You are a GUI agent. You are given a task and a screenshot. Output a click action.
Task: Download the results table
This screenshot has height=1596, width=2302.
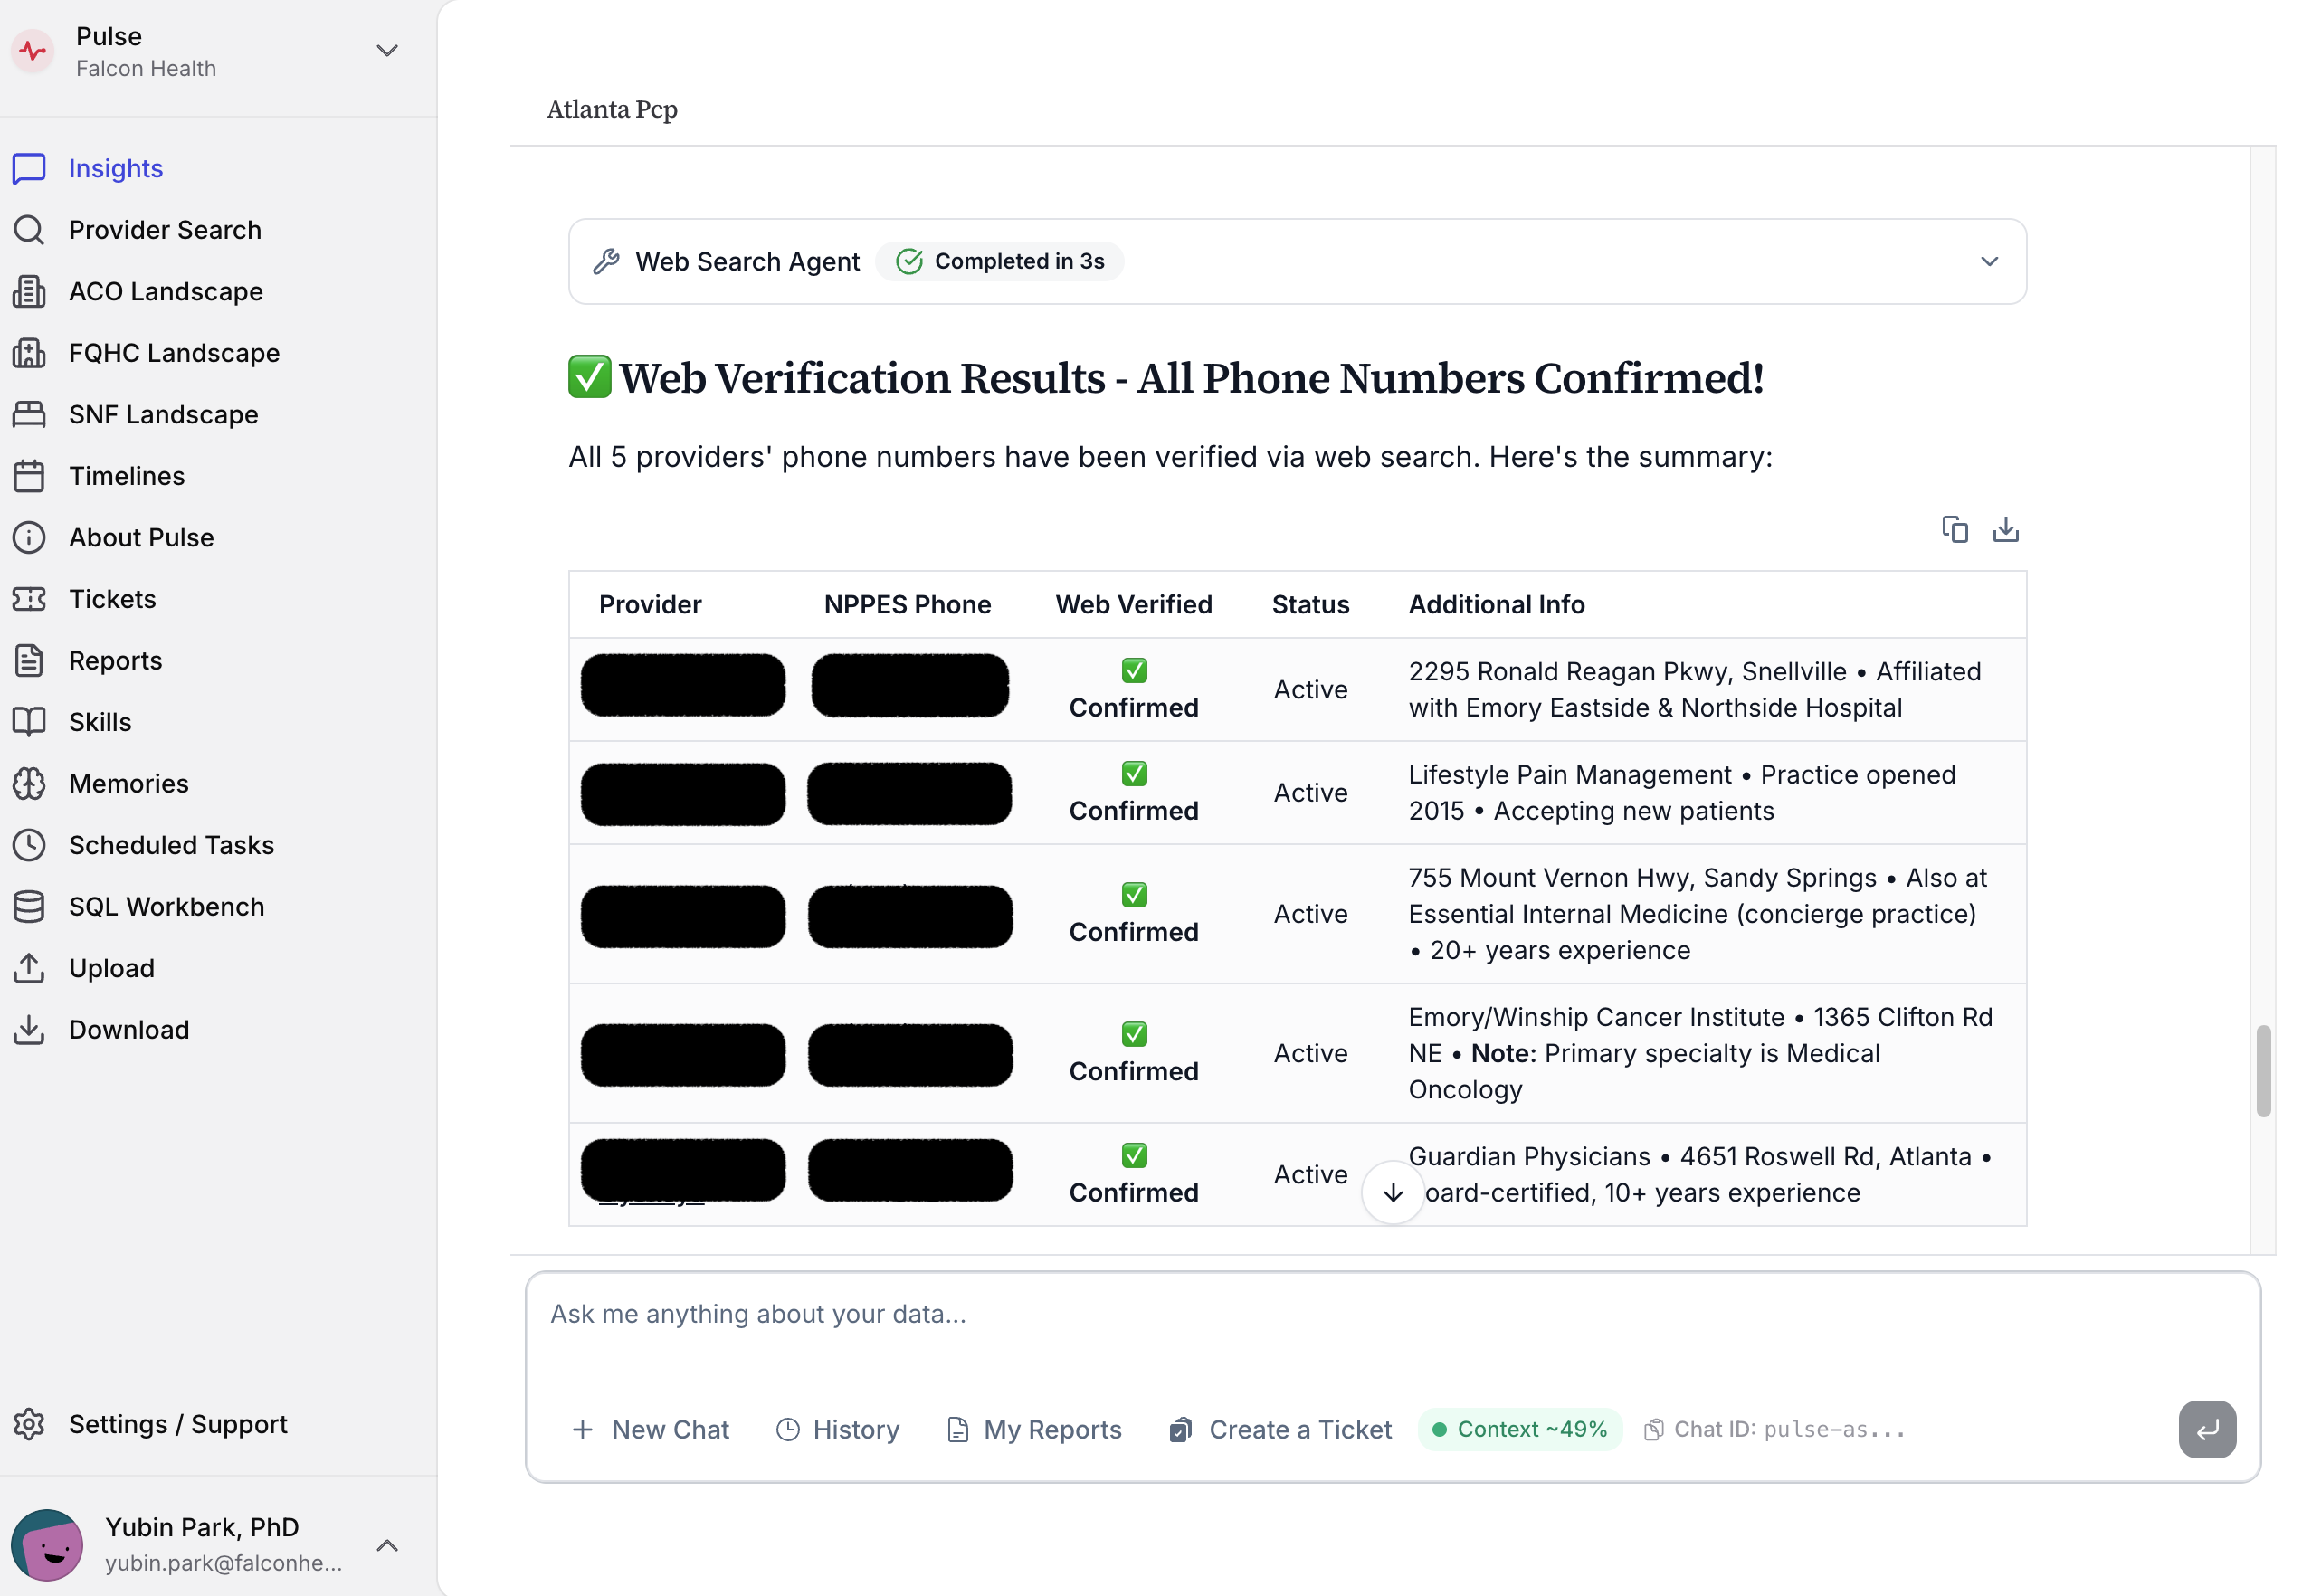point(2005,529)
